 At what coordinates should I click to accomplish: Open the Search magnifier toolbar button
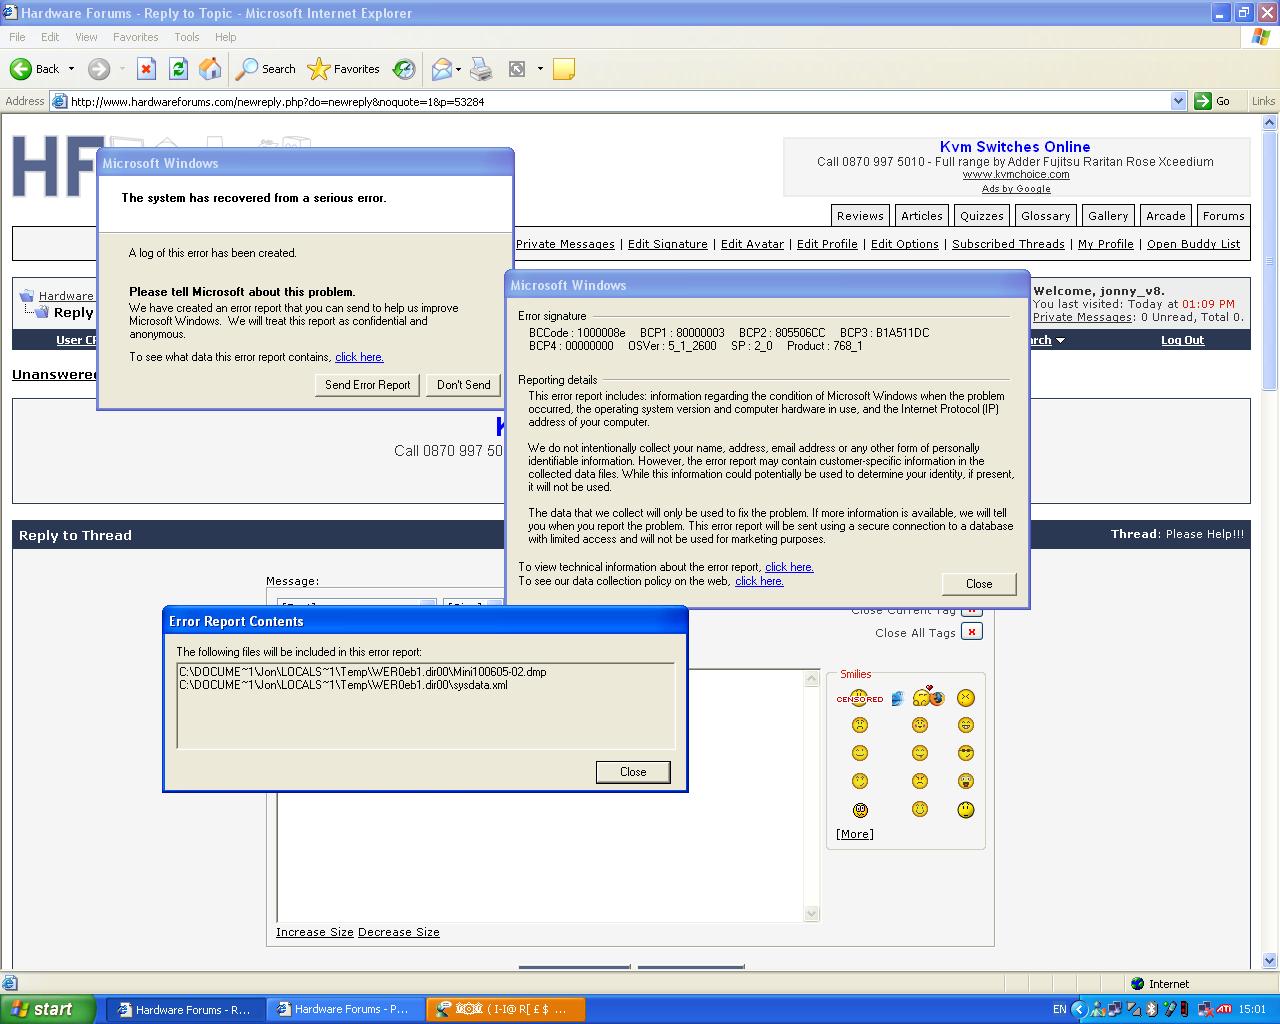pos(265,69)
